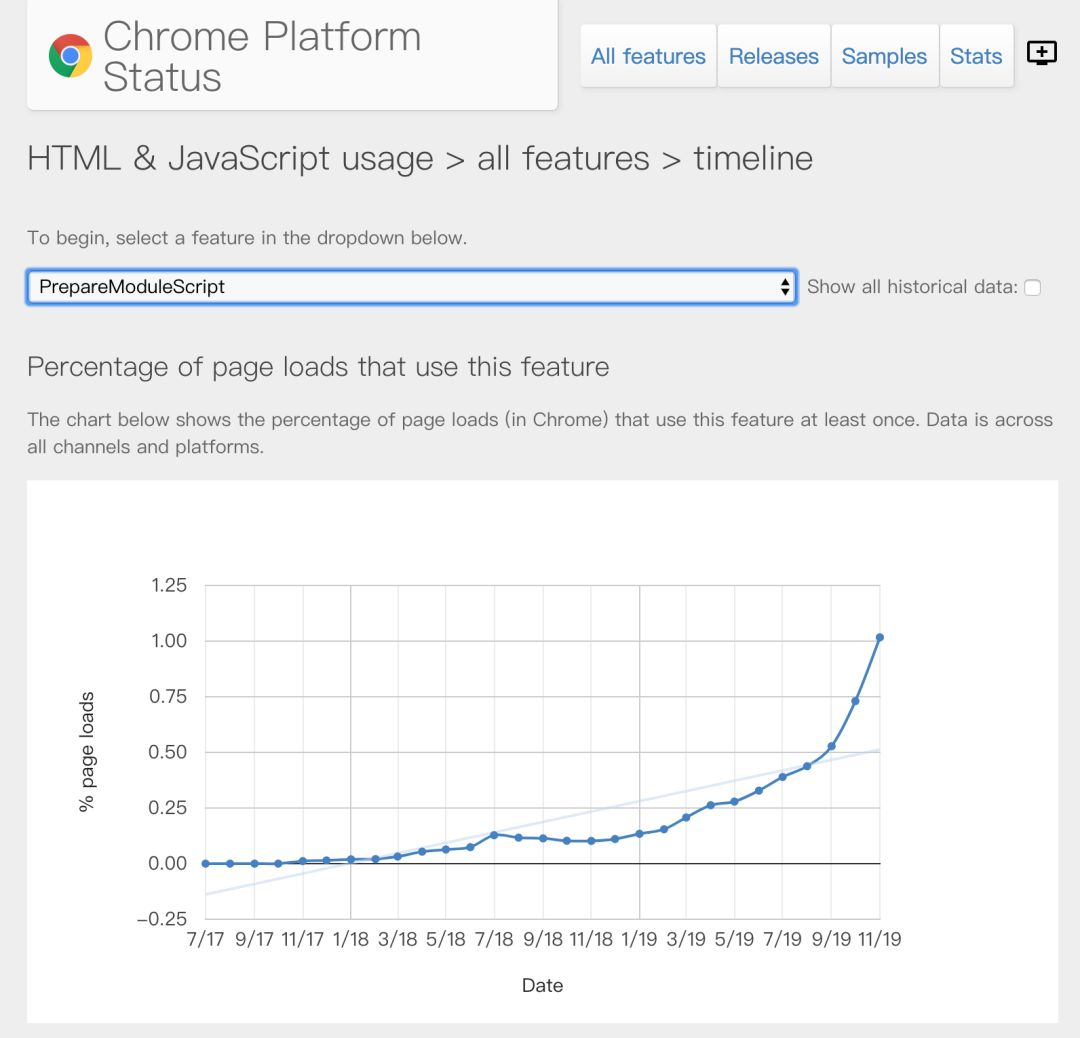Go to the Samples tab
Image resolution: width=1080 pixels, height=1038 pixels.
click(885, 57)
